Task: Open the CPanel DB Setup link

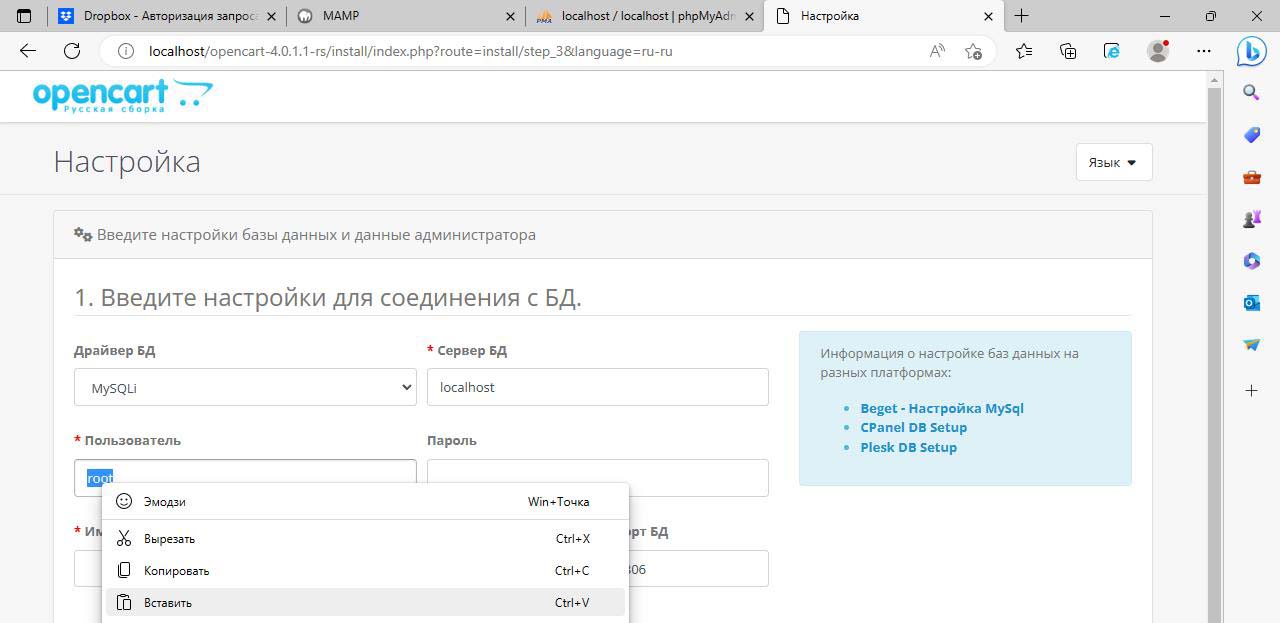Action: (913, 427)
